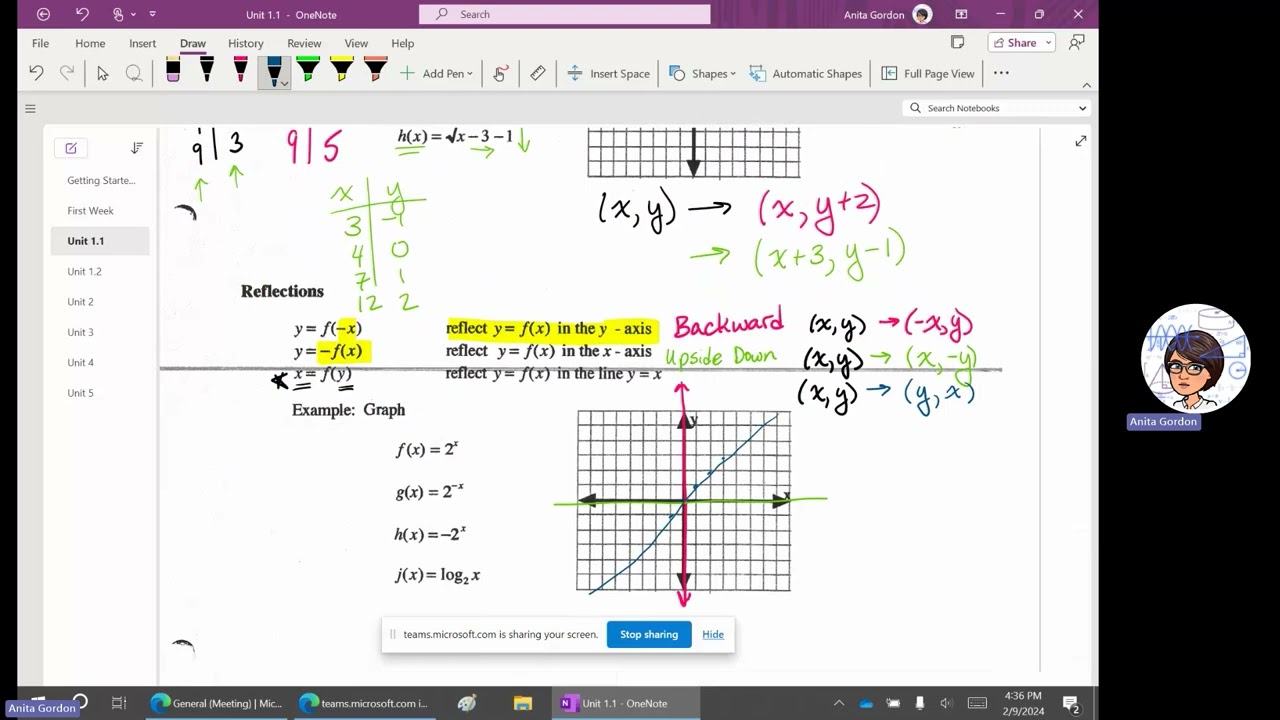Open the Help tab

point(402,43)
